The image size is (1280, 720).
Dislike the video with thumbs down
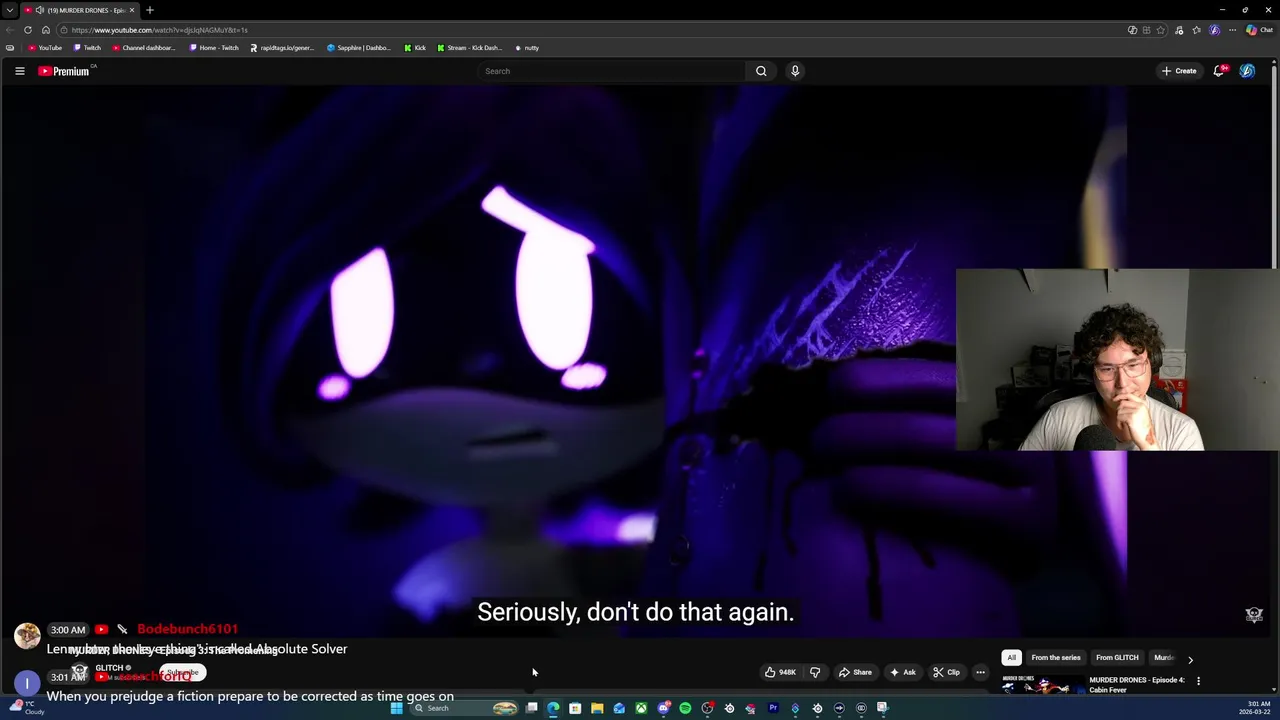click(815, 672)
